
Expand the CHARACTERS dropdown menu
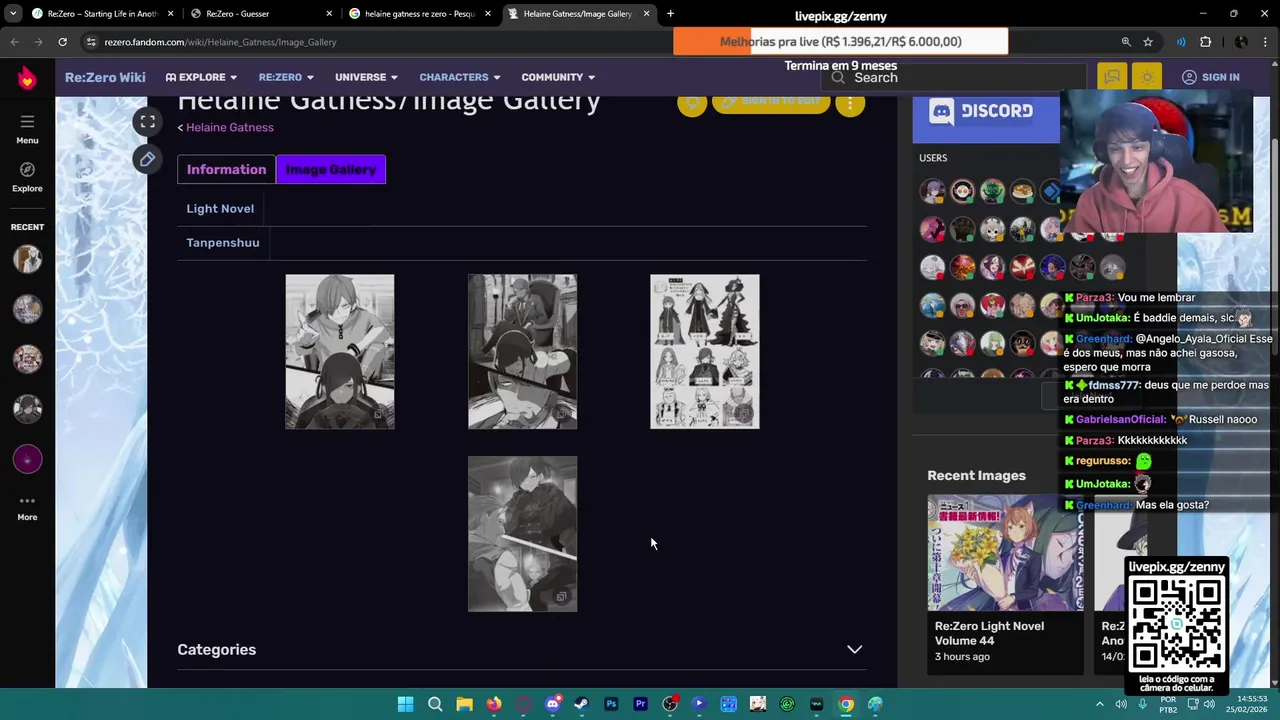460,77
